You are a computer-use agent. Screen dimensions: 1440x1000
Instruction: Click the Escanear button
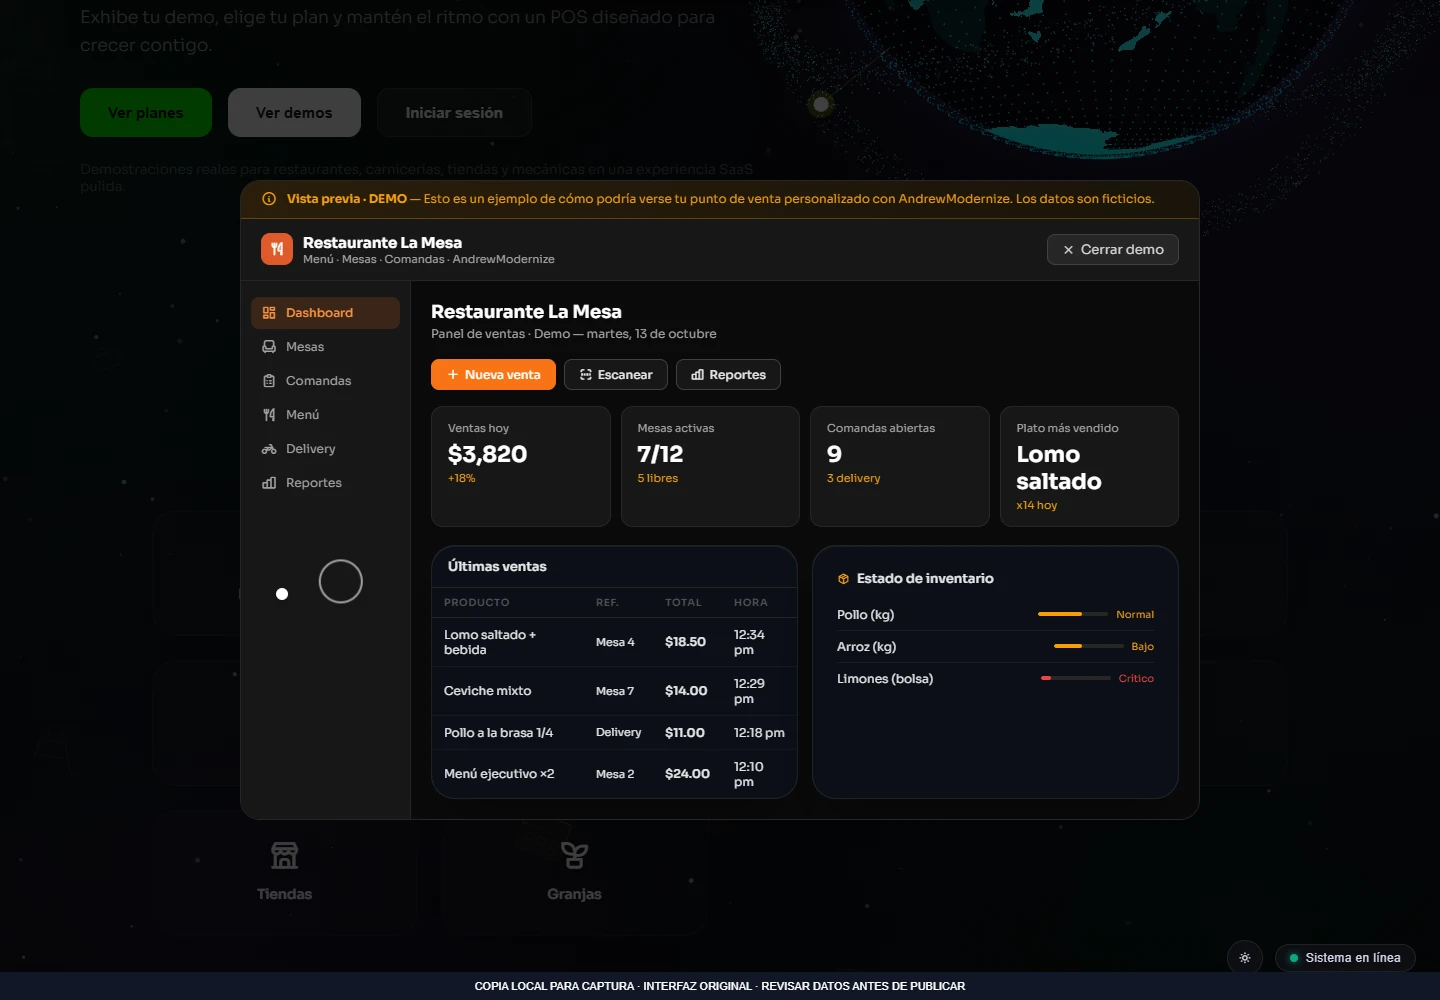tap(616, 375)
